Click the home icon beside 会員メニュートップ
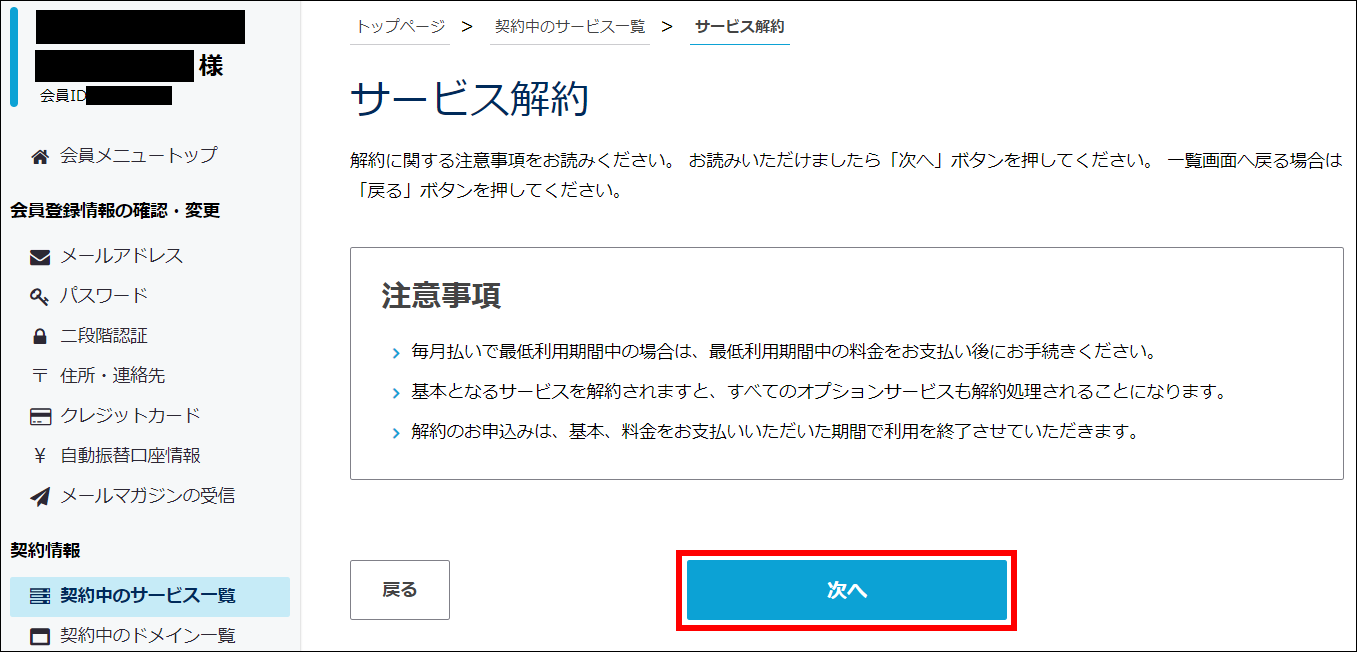This screenshot has height=652, width=1357. [x=40, y=156]
